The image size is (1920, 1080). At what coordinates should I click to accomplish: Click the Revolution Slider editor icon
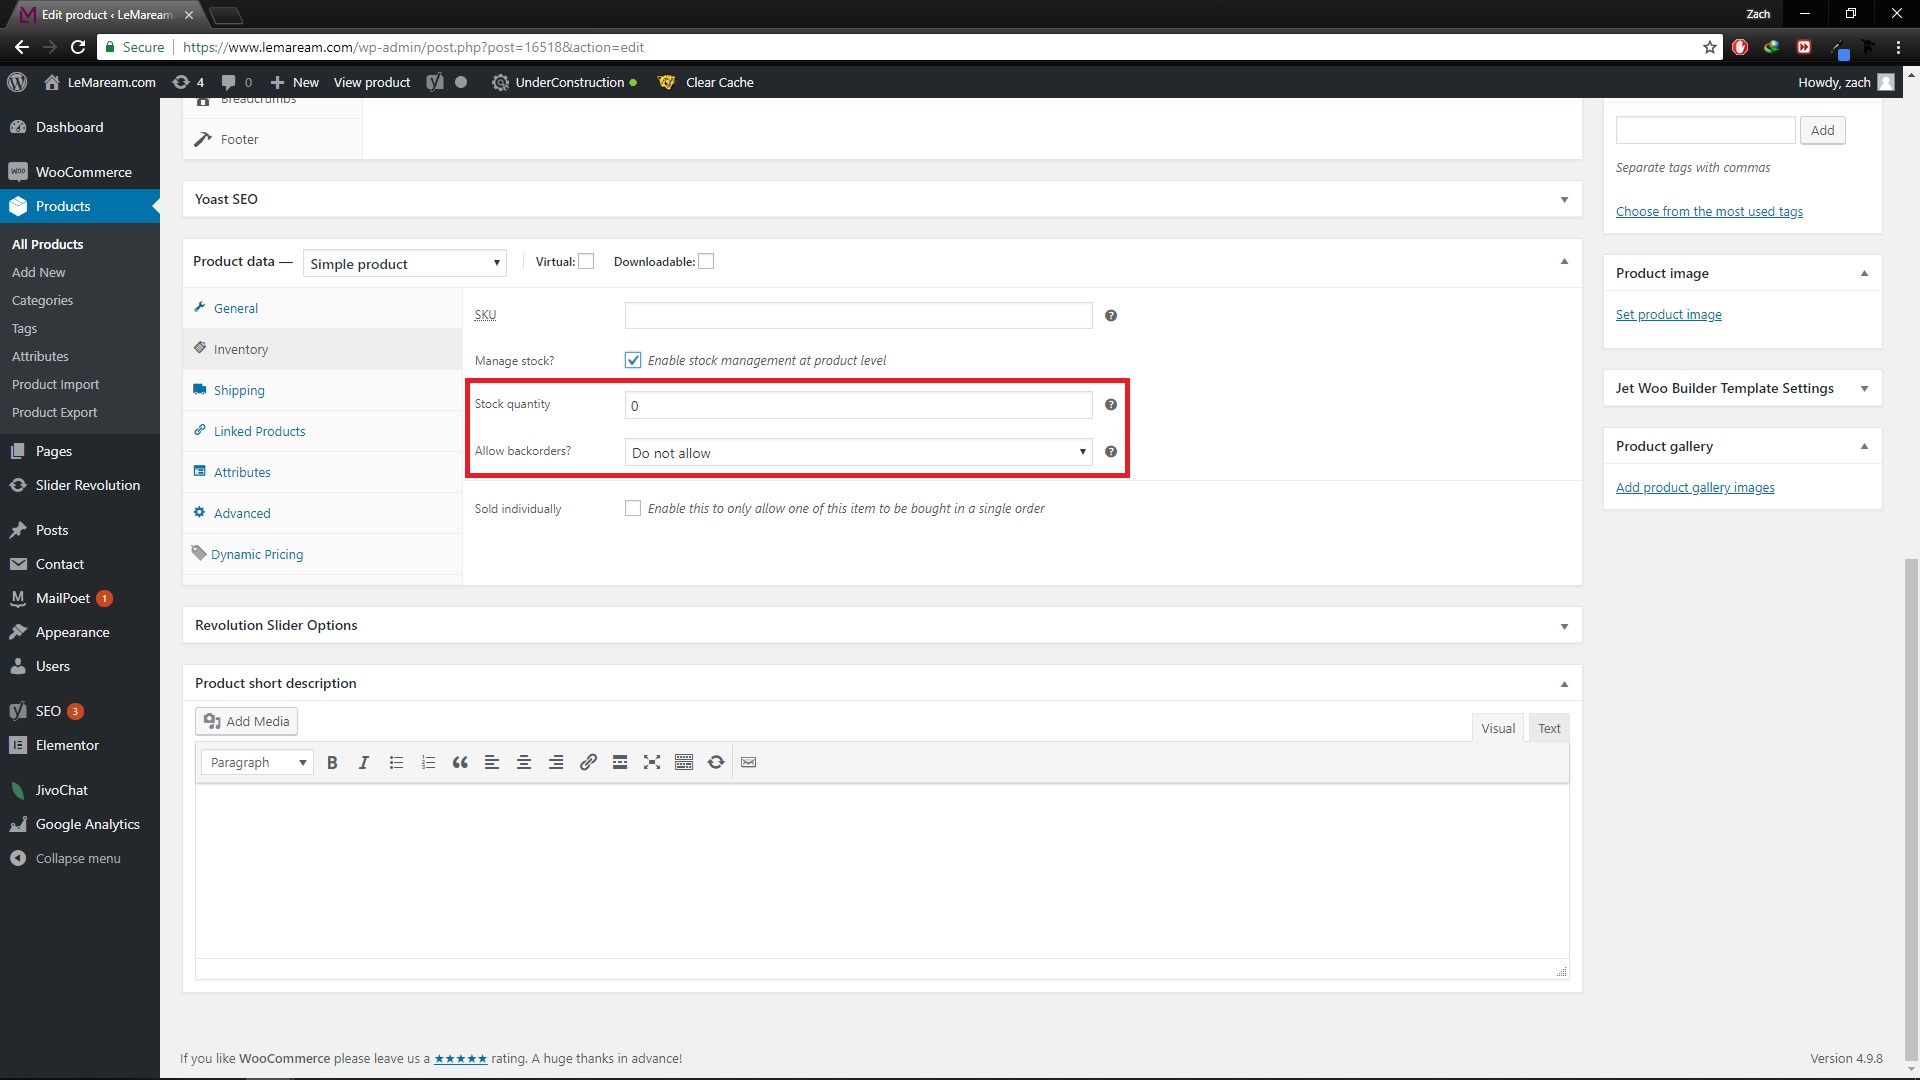716,763
